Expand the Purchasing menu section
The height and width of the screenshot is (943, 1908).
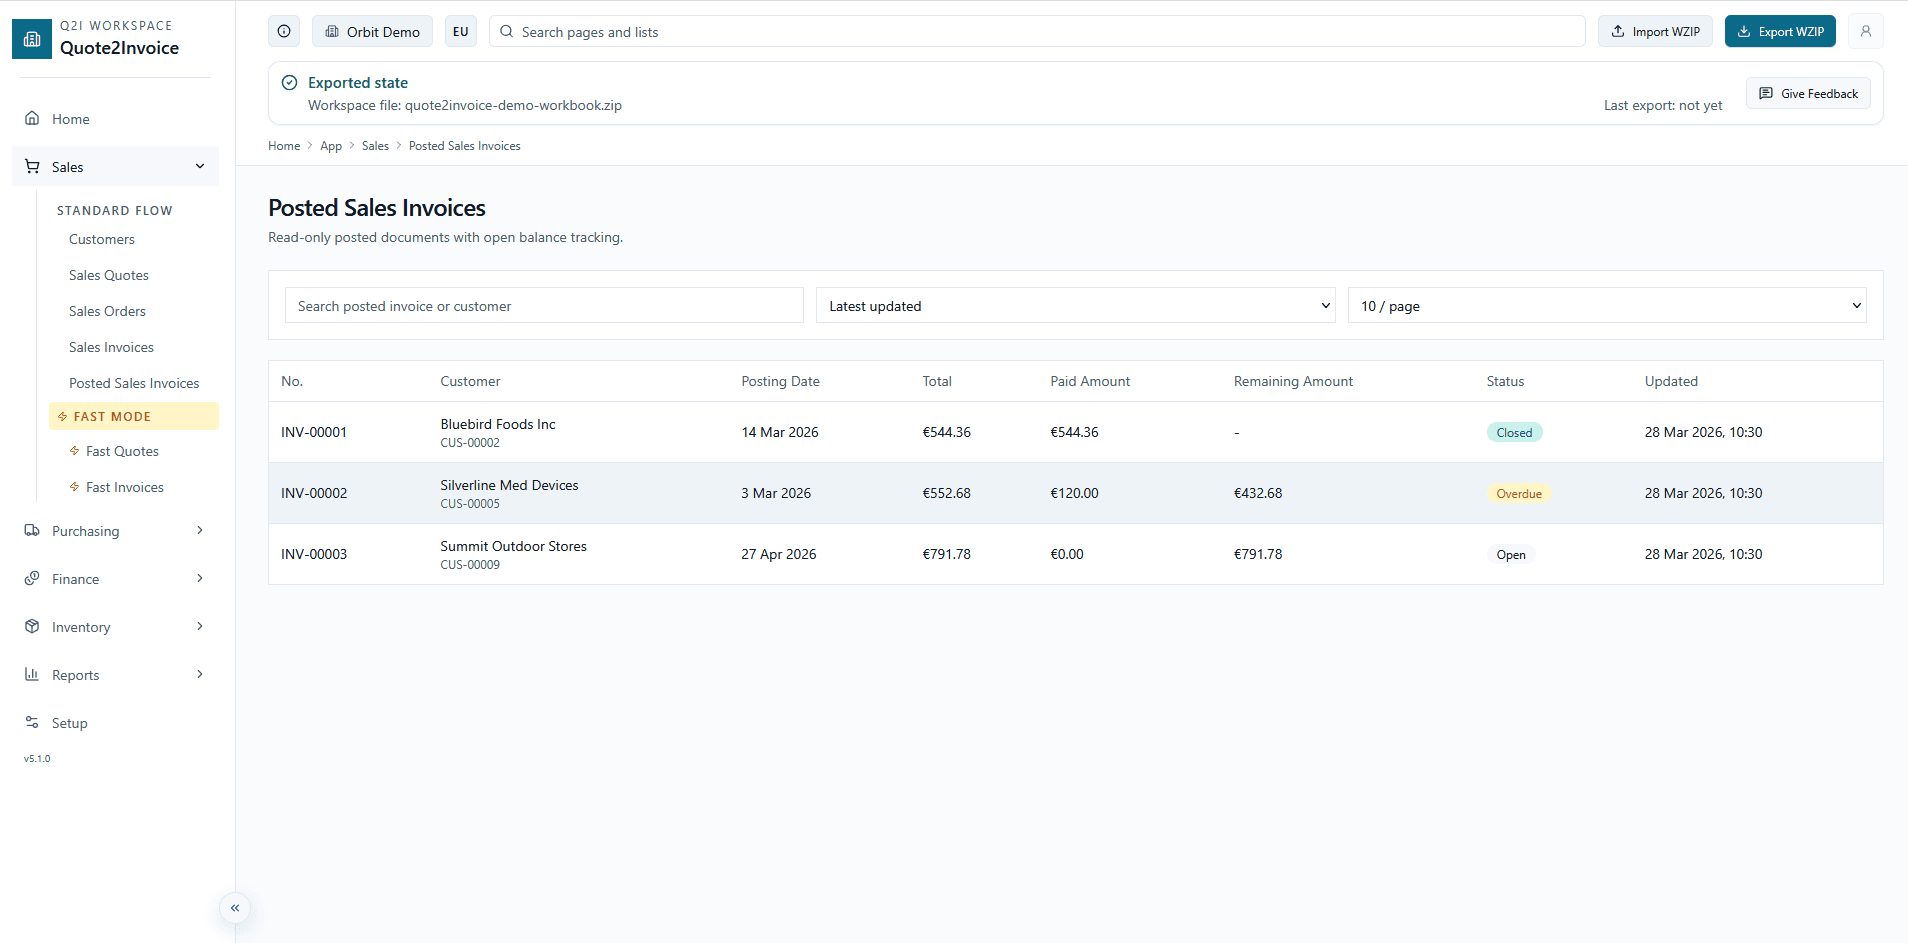coord(200,530)
